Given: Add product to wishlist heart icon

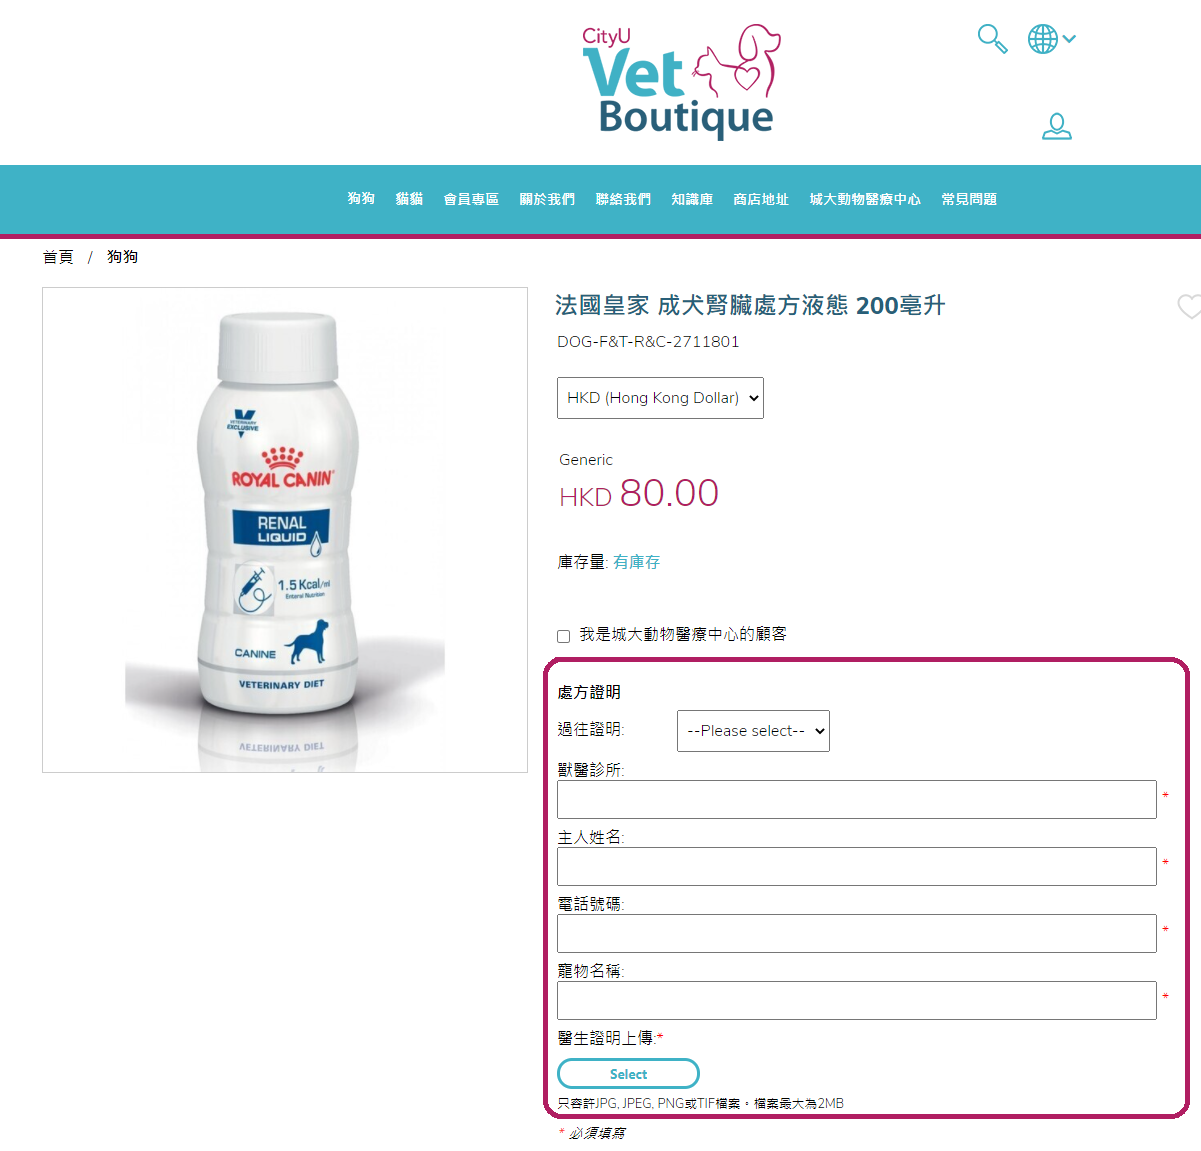Looking at the screenshot, I should (1189, 307).
